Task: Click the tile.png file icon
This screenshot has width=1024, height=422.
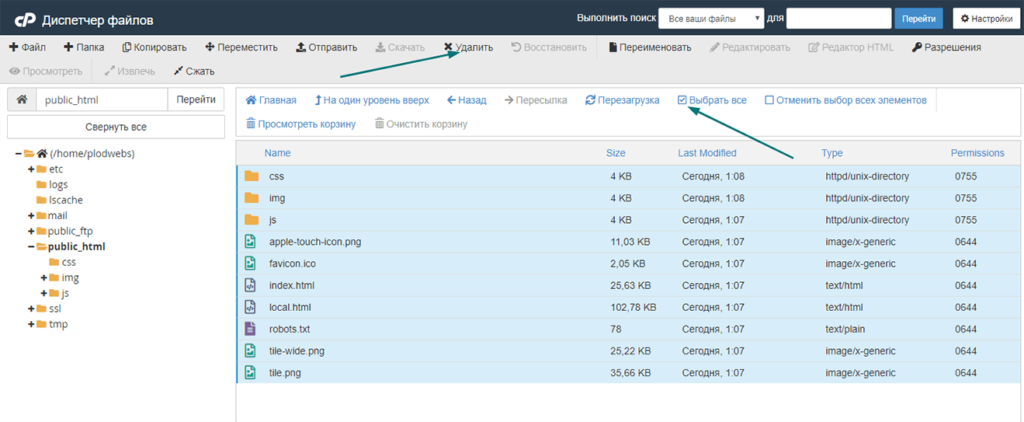Action: pyautogui.click(x=249, y=373)
